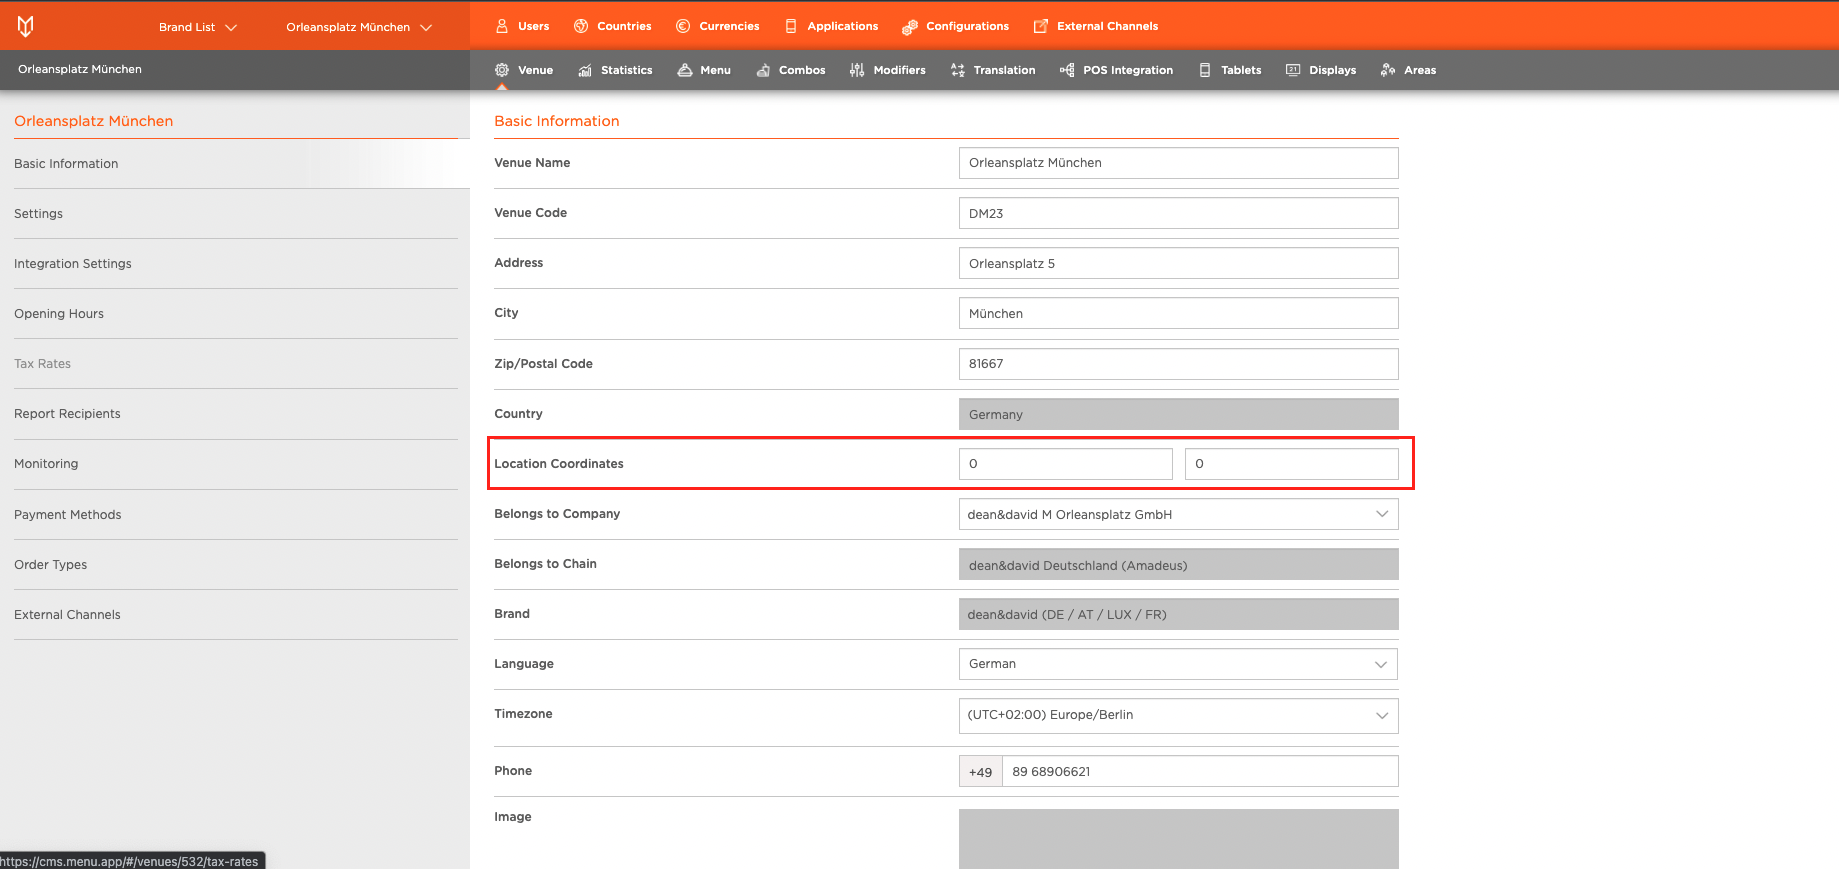
Task: Open the Countries top menu
Action: (612, 26)
